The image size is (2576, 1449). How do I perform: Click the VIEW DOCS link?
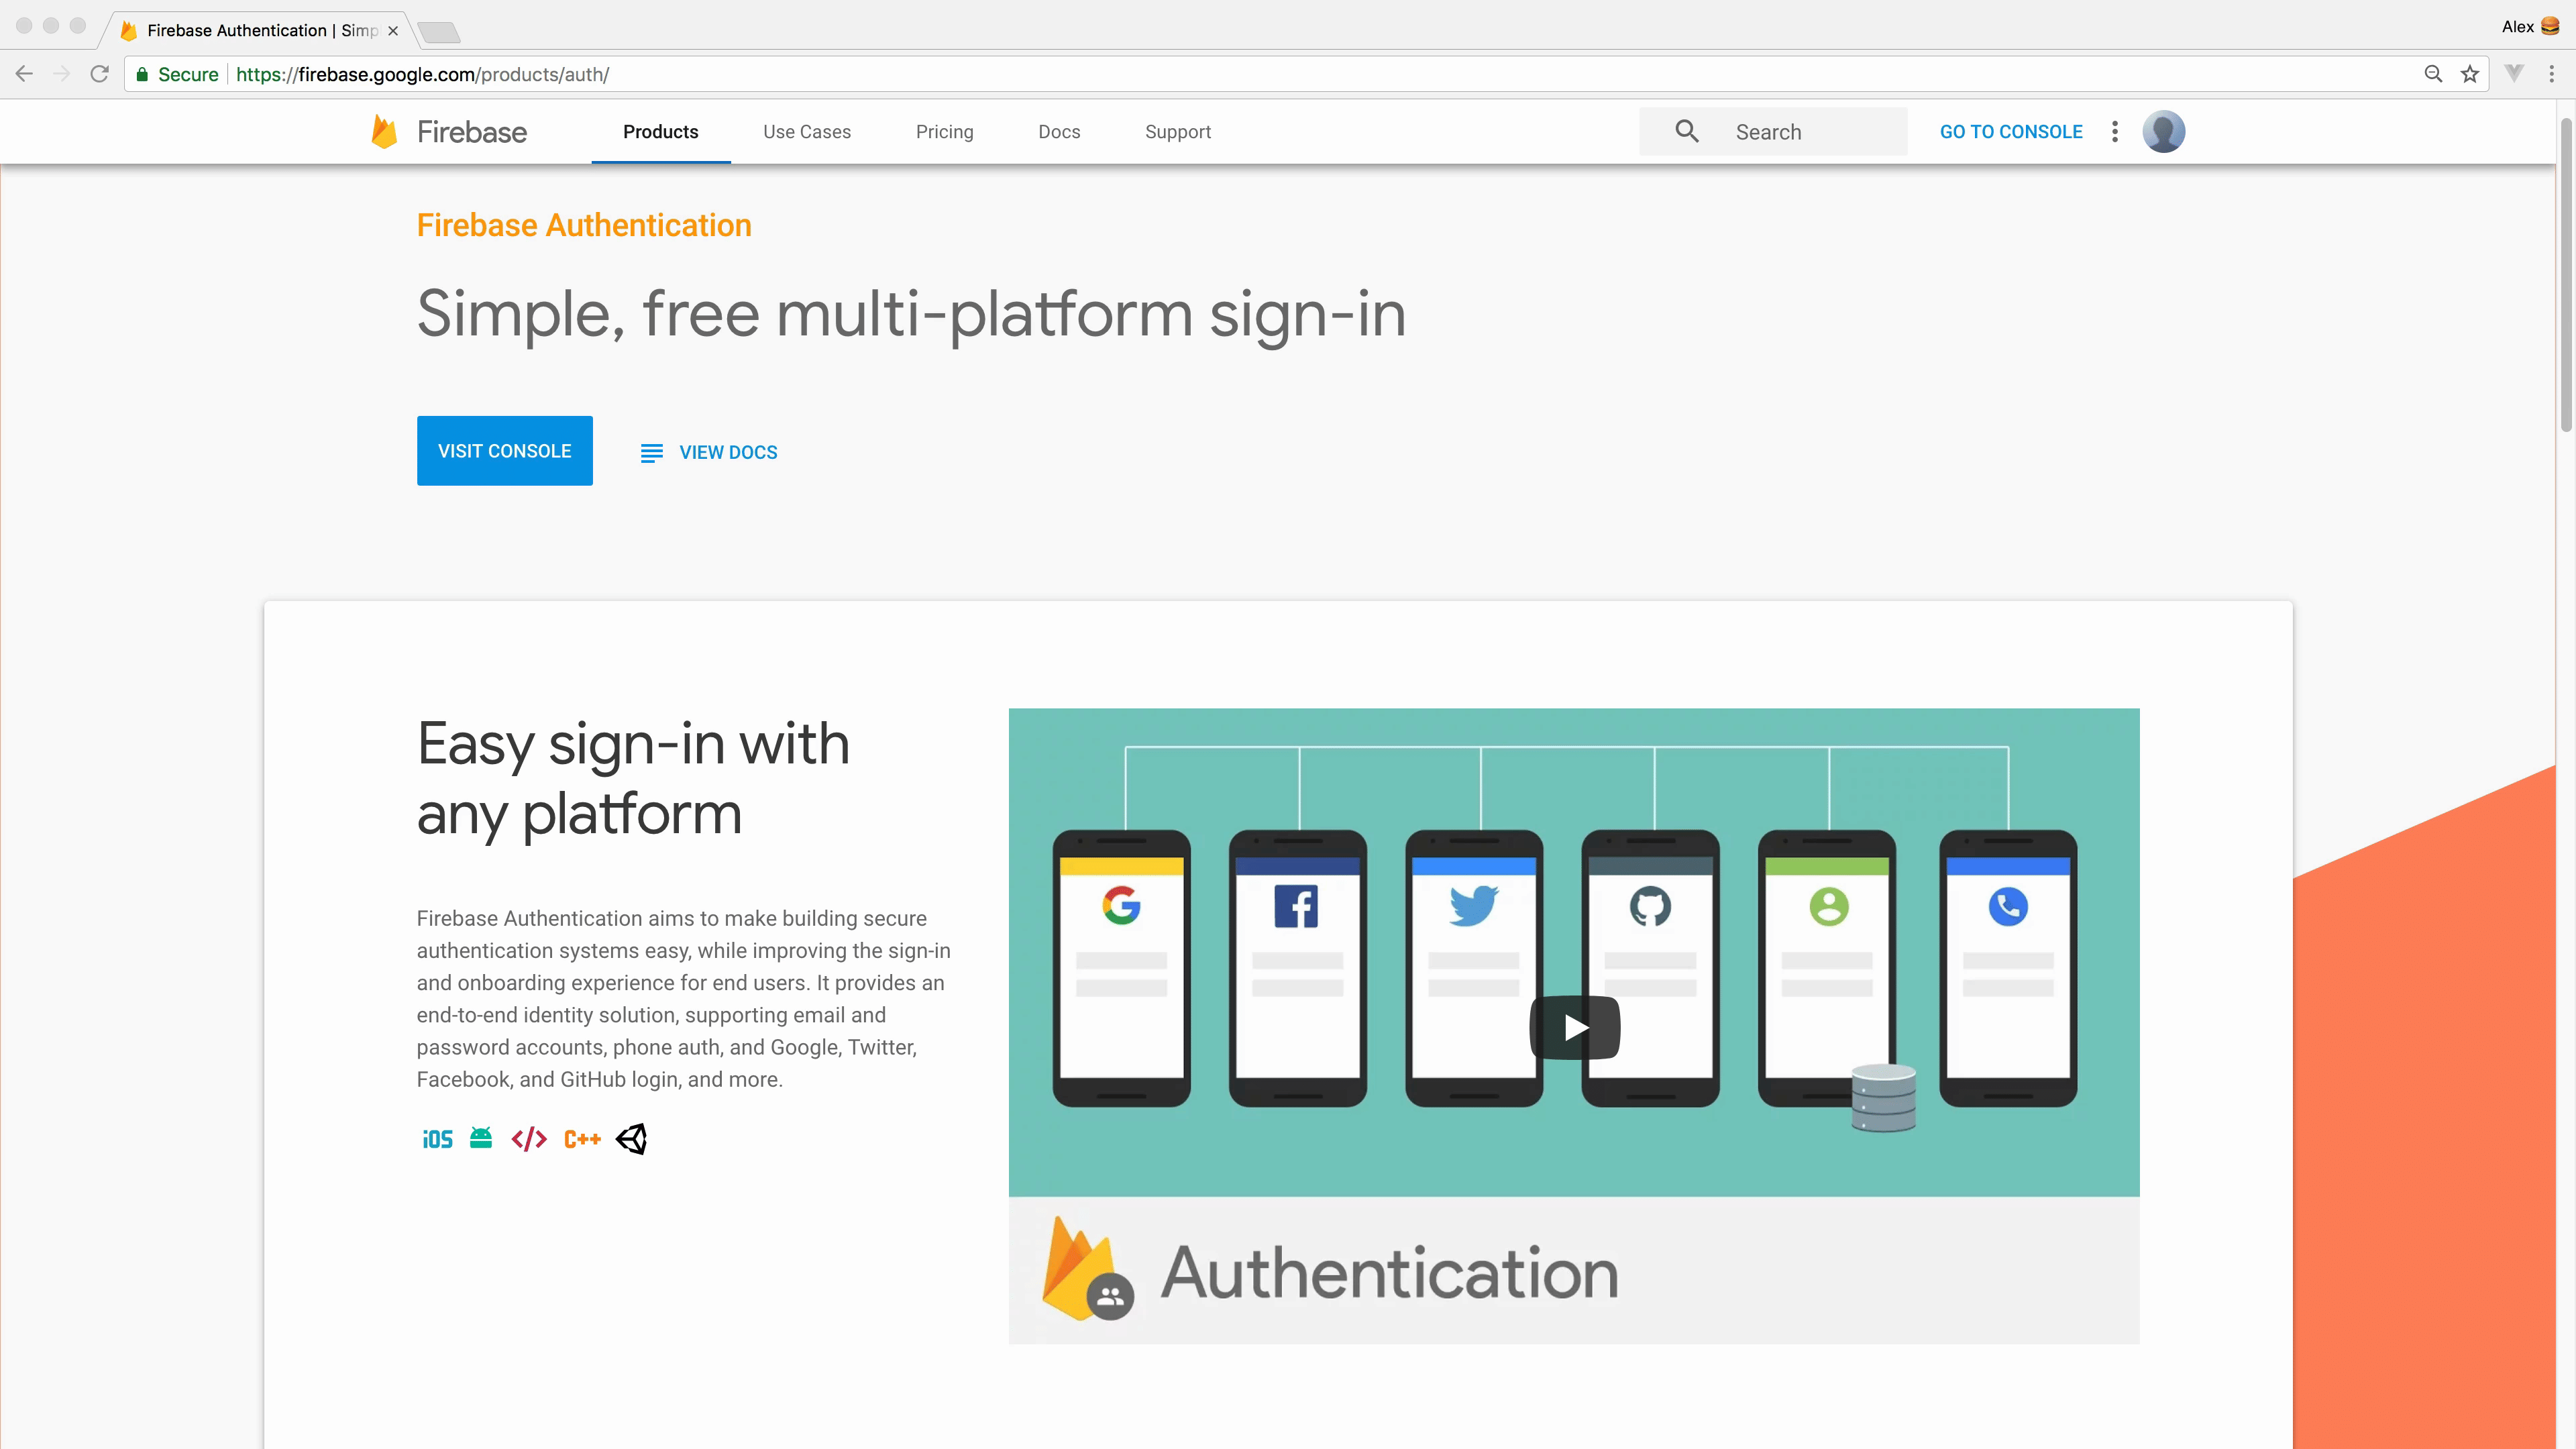tap(709, 453)
